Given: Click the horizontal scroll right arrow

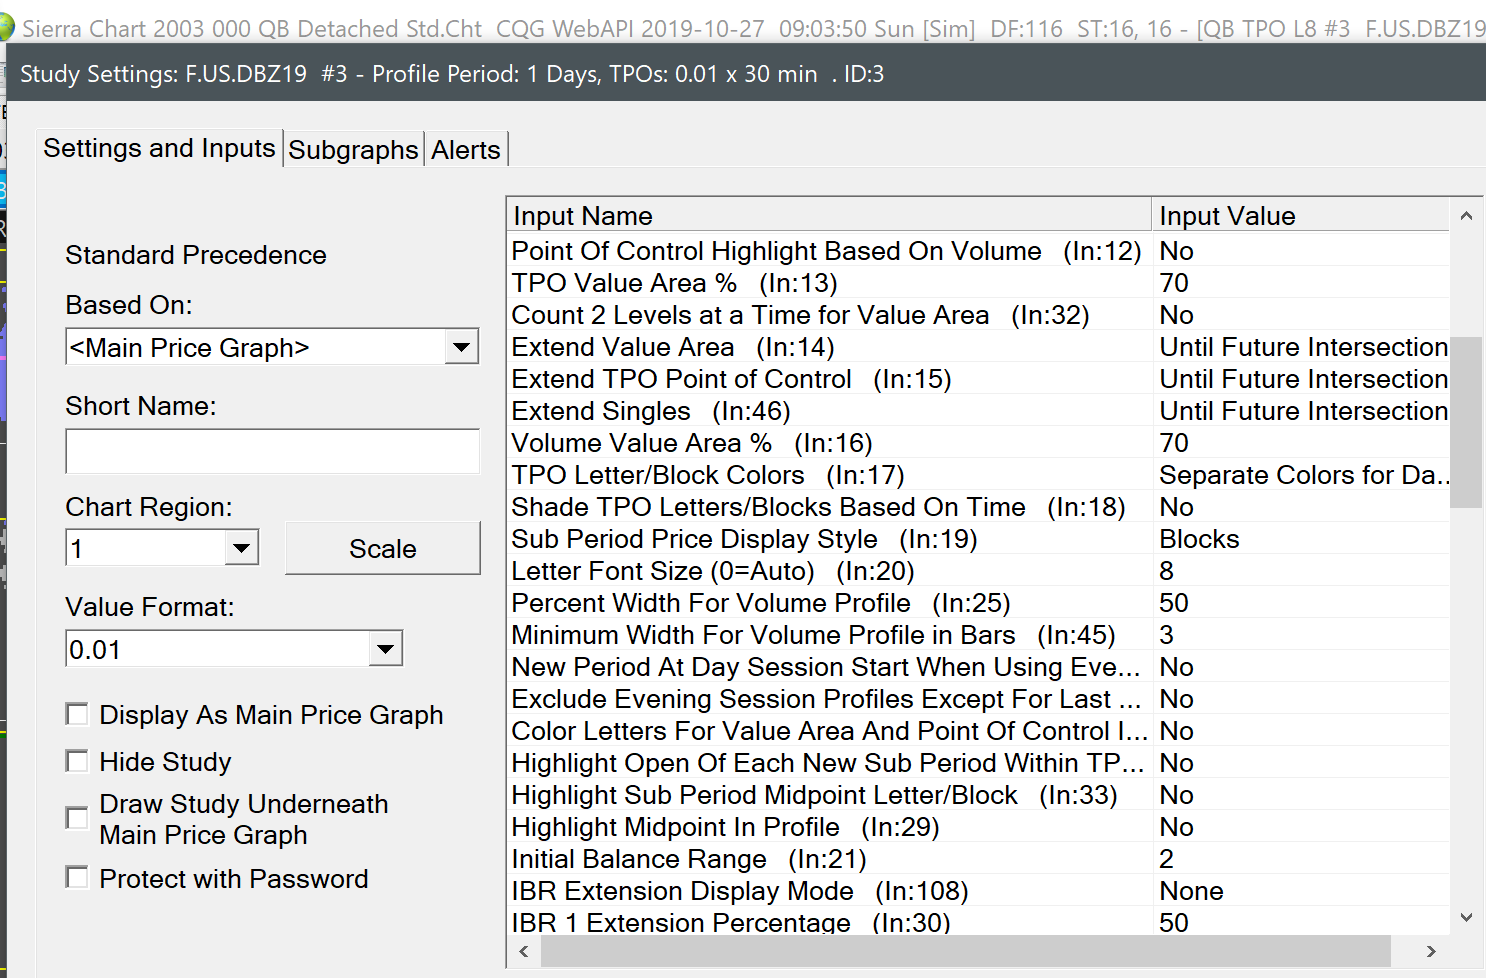Looking at the screenshot, I should tap(1431, 951).
